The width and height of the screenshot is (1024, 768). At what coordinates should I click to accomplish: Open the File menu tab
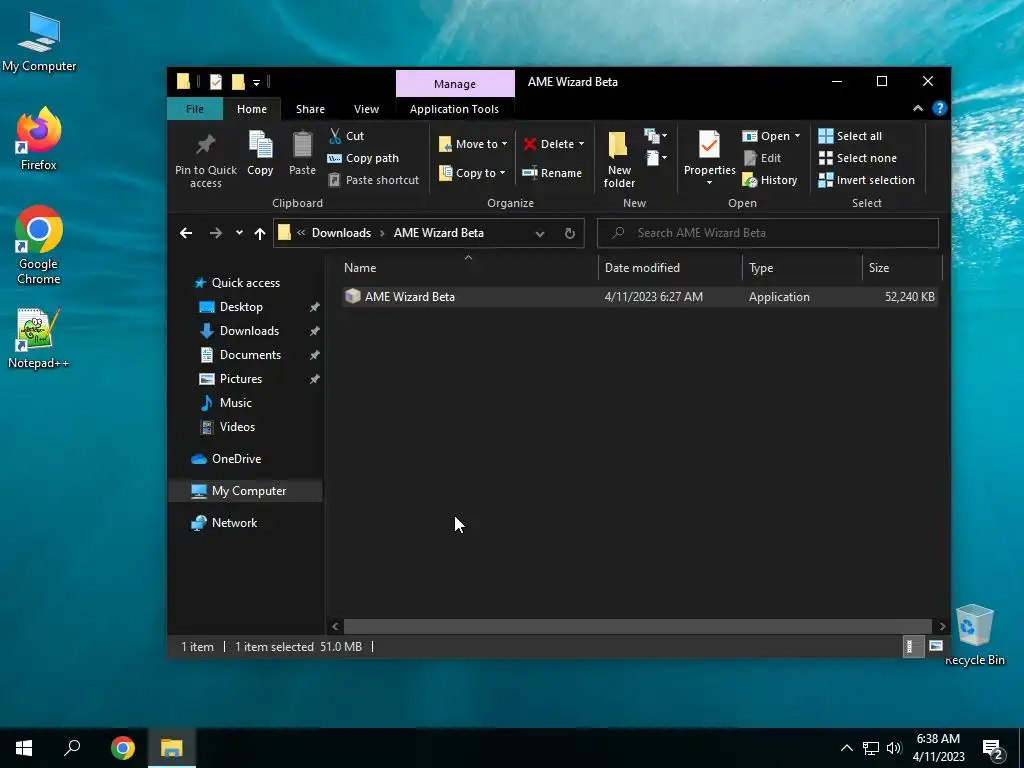195,109
